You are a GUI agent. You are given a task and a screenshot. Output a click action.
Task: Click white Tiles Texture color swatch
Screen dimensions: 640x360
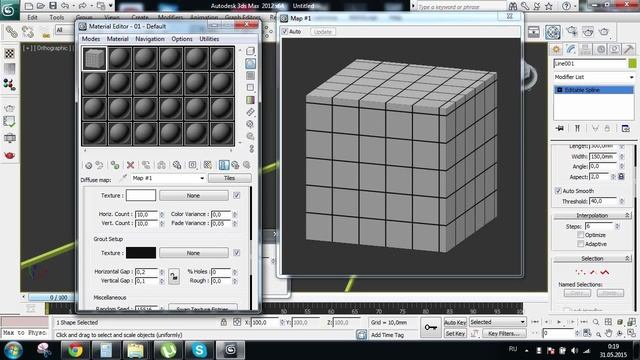[x=141, y=195]
